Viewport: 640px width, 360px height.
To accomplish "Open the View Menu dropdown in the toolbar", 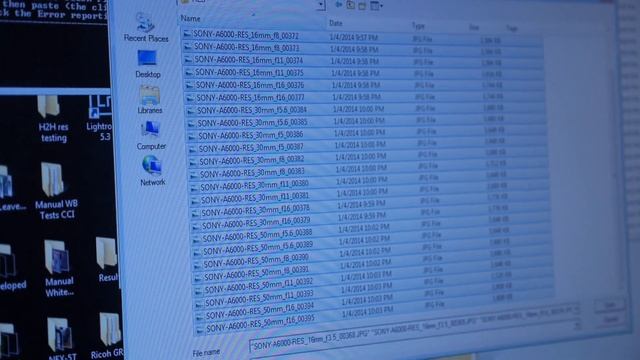I will [376, 6].
